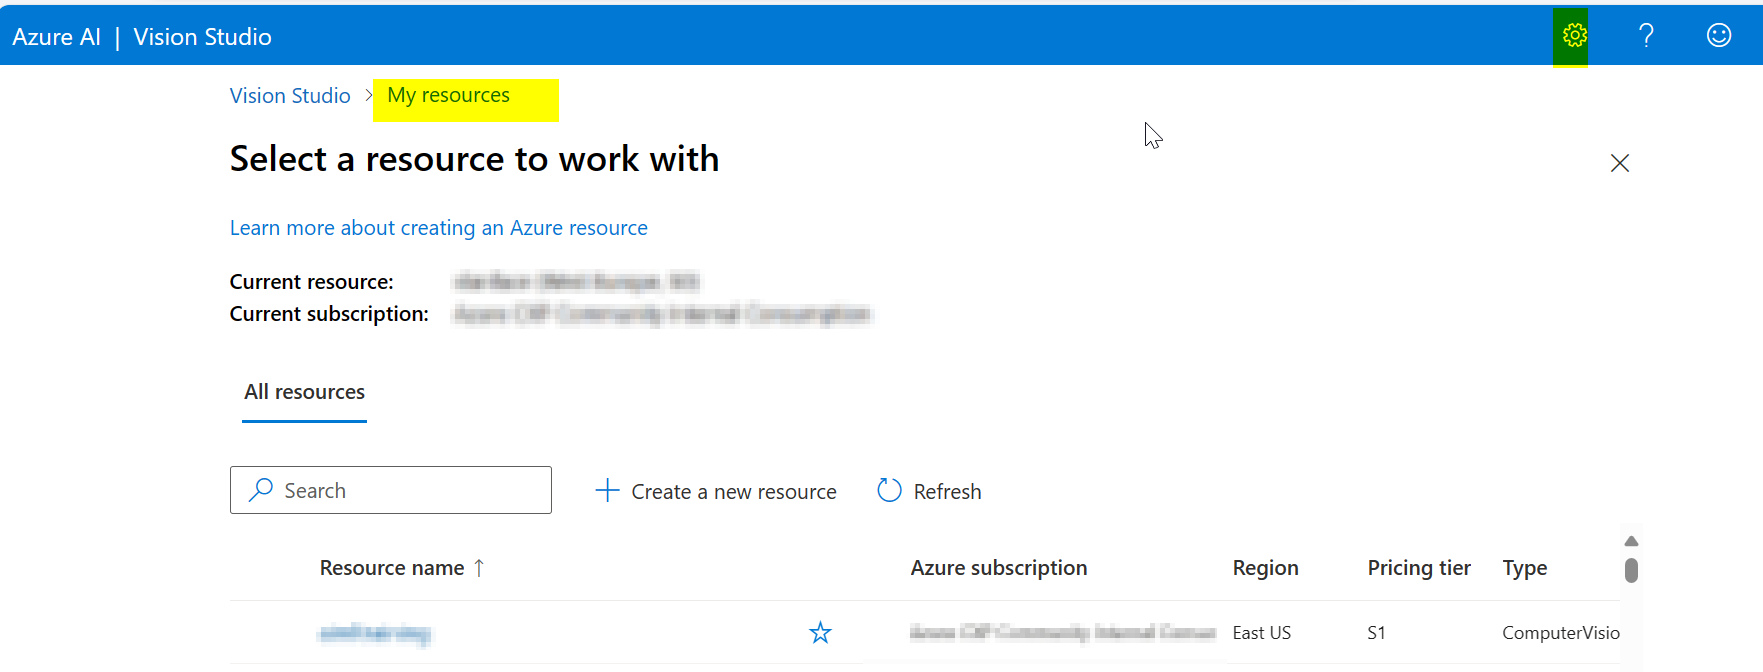This screenshot has width=1763, height=672.
Task: Select the My resources breadcrumb entry
Action: [x=448, y=95]
